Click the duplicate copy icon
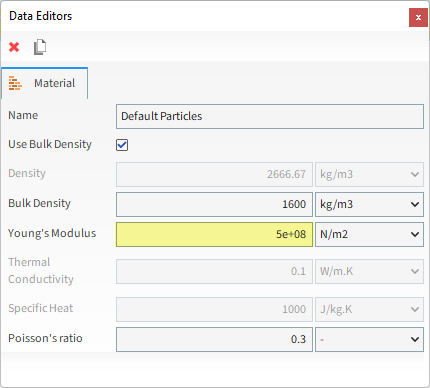 40,47
